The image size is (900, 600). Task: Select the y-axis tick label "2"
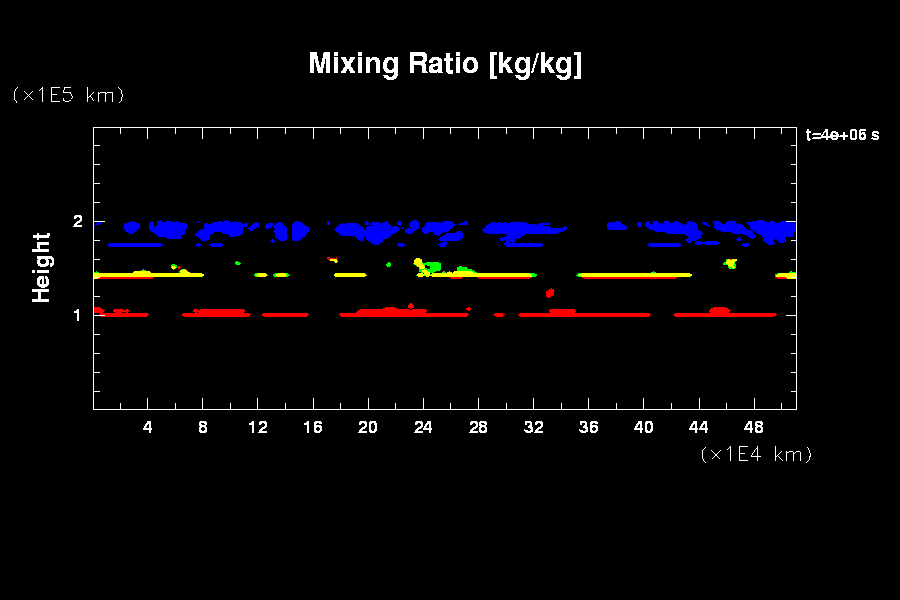[77, 222]
